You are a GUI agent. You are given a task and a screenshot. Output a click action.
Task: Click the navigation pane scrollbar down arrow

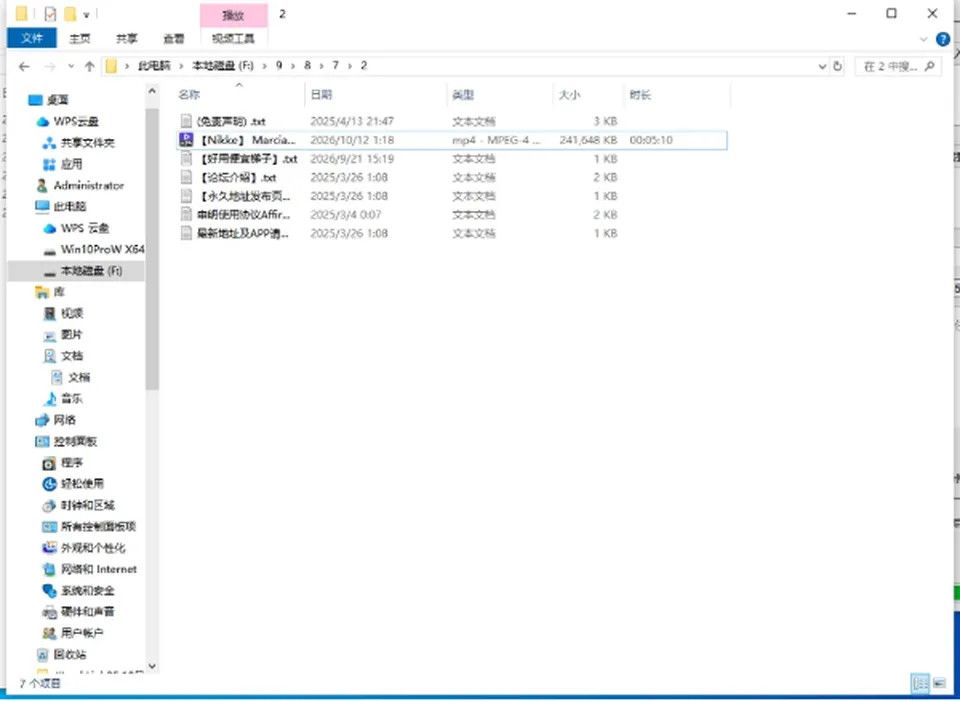tap(152, 666)
